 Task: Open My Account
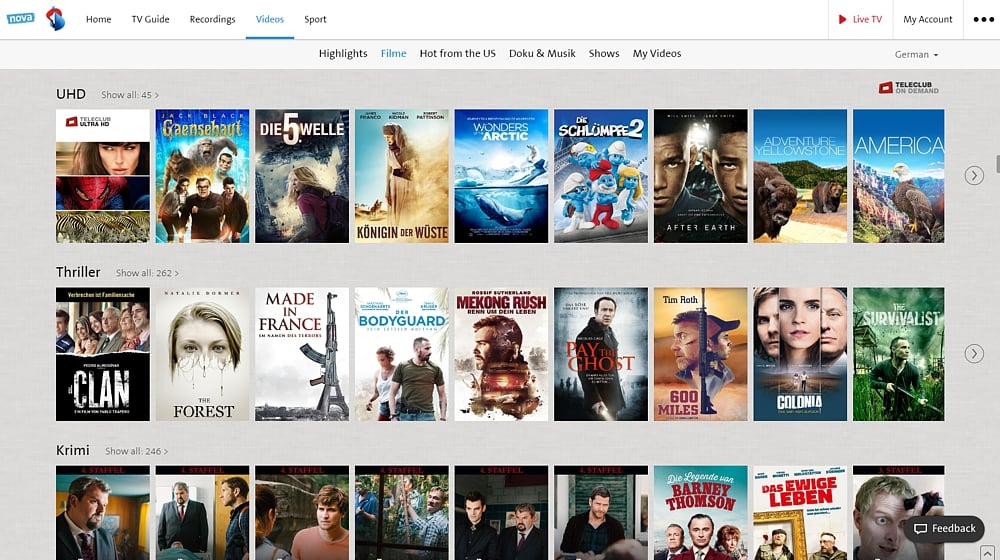[927, 19]
